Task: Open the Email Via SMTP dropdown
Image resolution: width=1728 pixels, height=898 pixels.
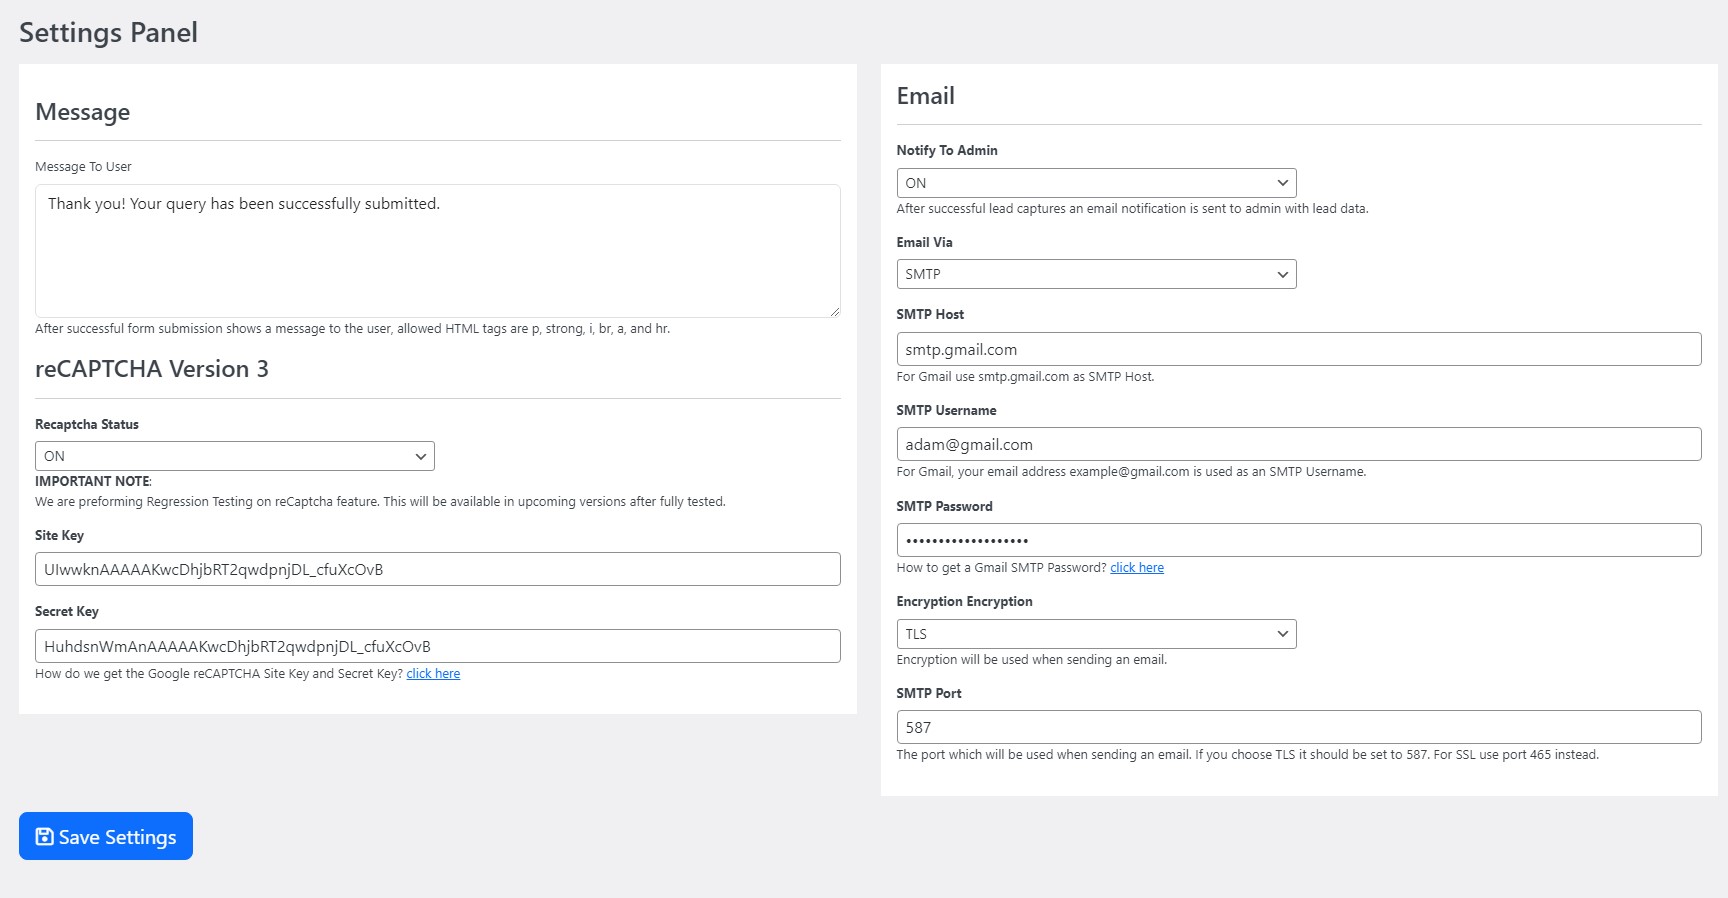Action: click(x=1096, y=274)
